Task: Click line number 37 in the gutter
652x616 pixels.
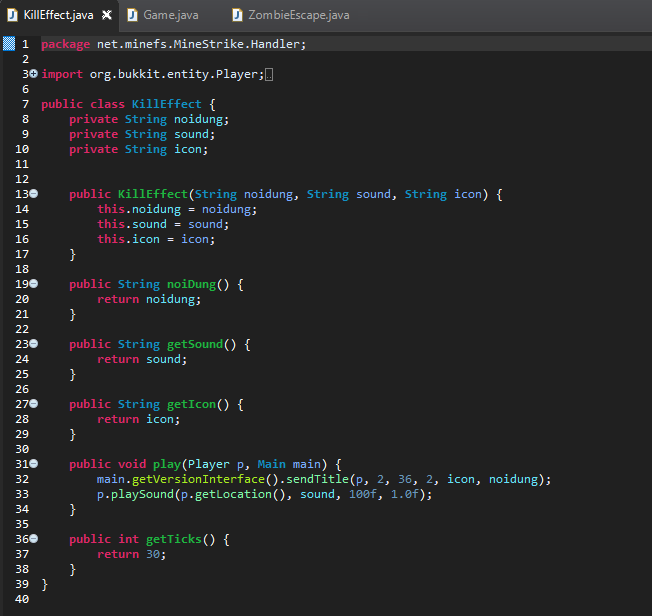Action: 22,554
